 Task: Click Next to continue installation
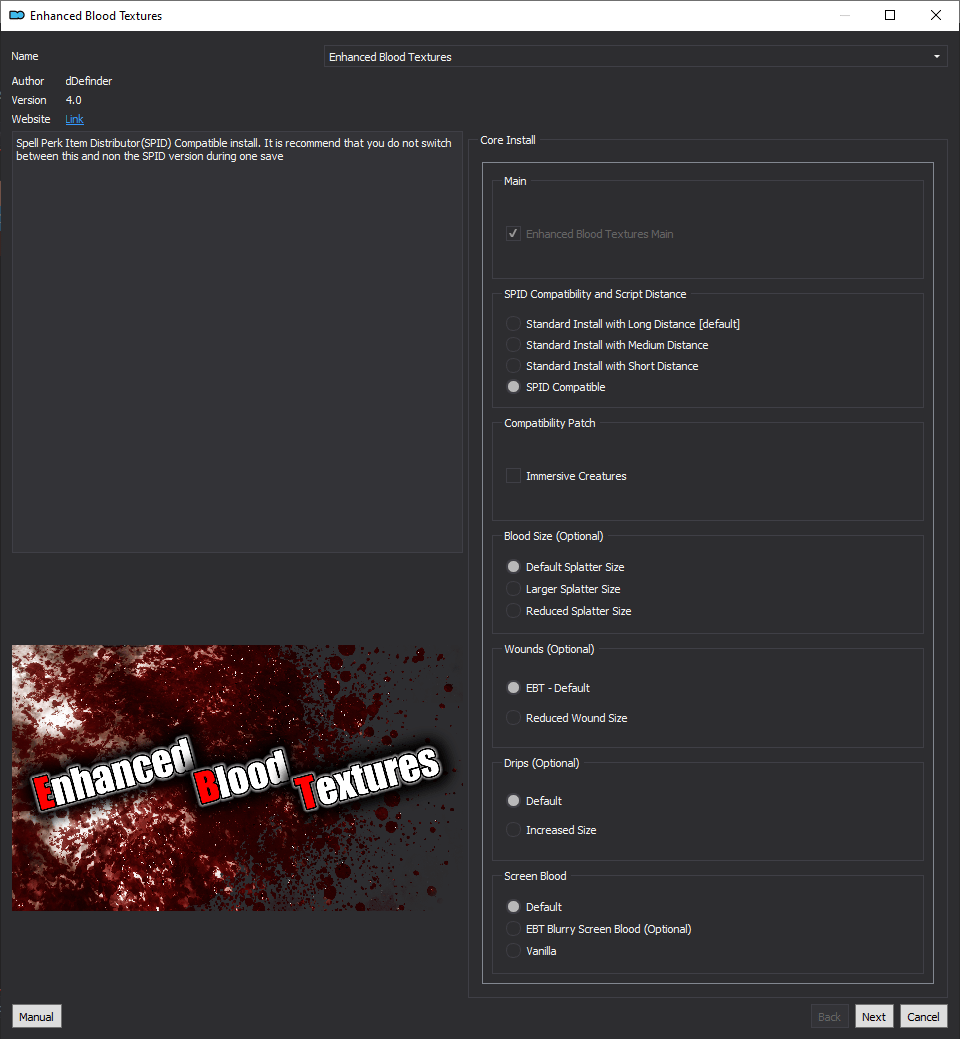click(x=873, y=1016)
